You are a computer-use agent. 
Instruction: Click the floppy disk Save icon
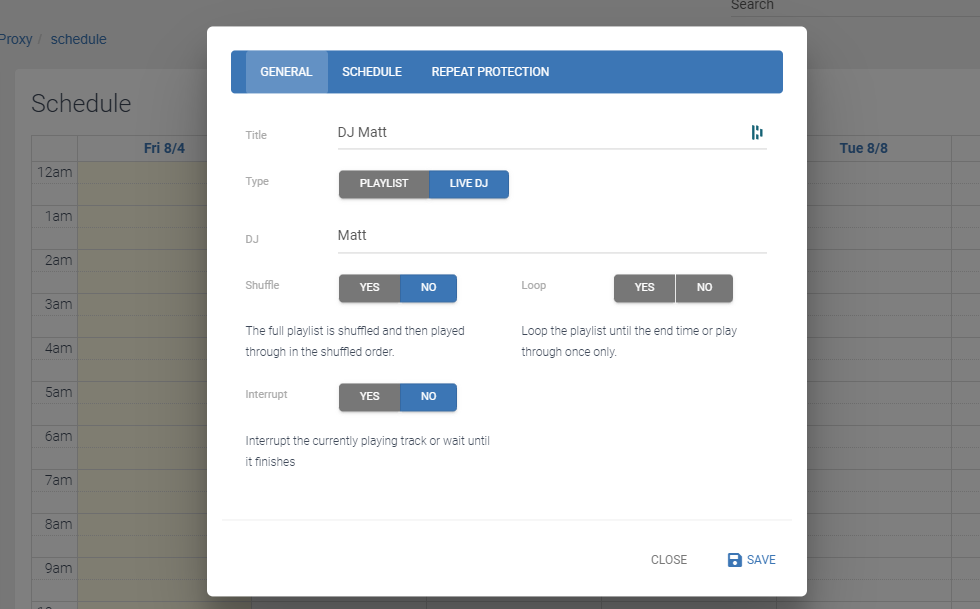(x=734, y=560)
